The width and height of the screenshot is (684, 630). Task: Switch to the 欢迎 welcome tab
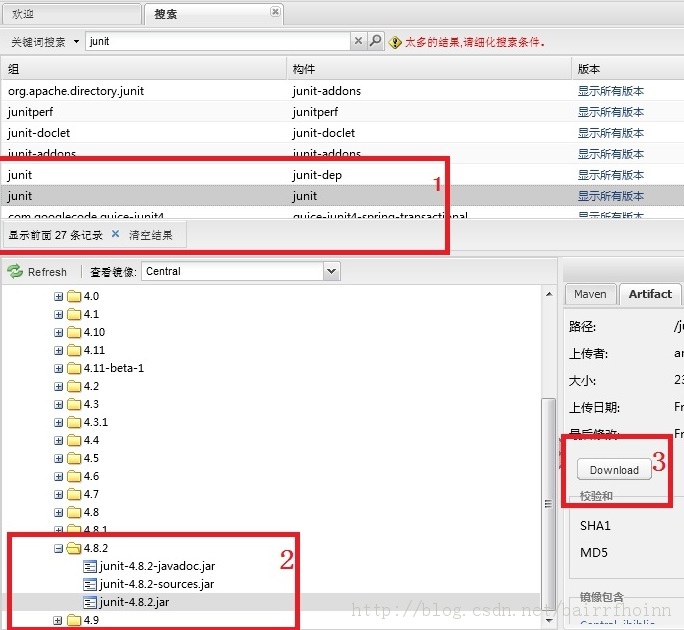click(70, 14)
